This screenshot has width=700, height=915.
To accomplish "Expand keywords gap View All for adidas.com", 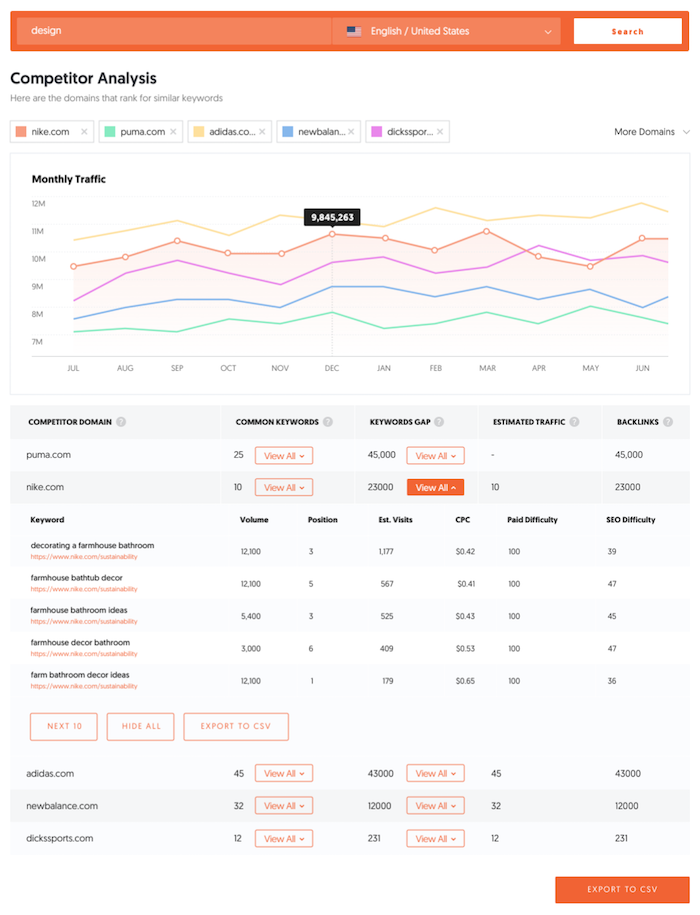I will click(x=436, y=773).
